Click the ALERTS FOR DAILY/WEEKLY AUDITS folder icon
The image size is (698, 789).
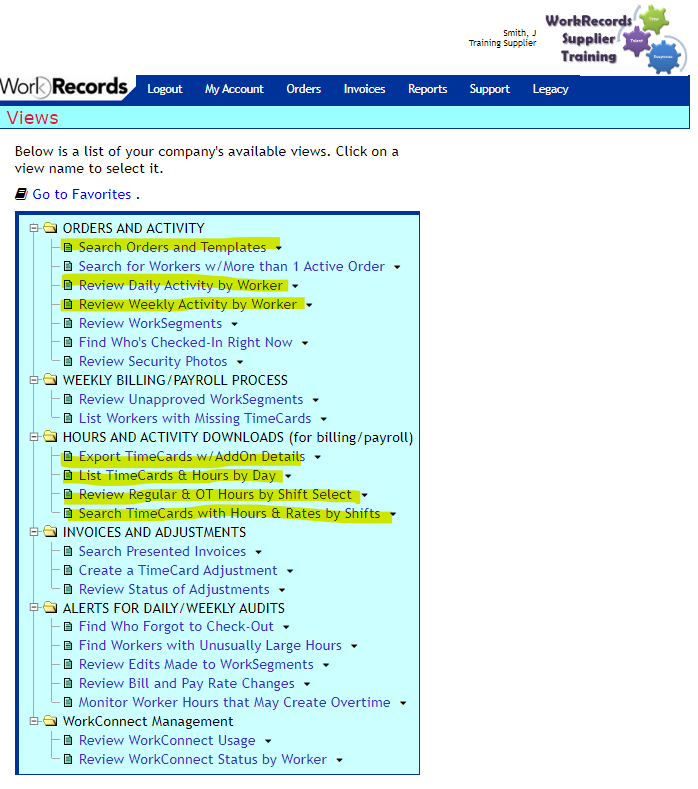50,608
